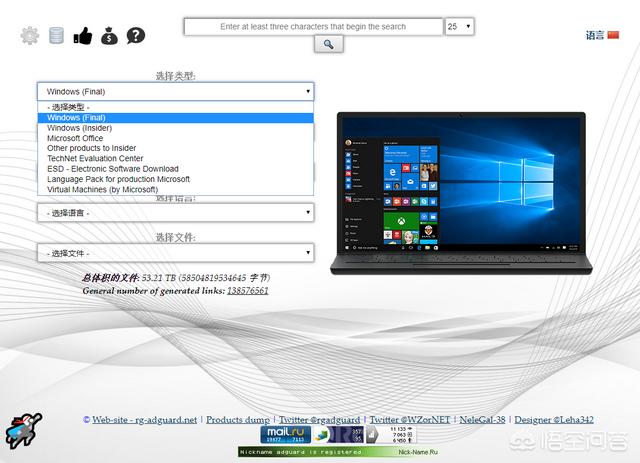Viewport: 640px width, 463px height.
Task: Open Twitter @rgadguard link
Action: 320,420
